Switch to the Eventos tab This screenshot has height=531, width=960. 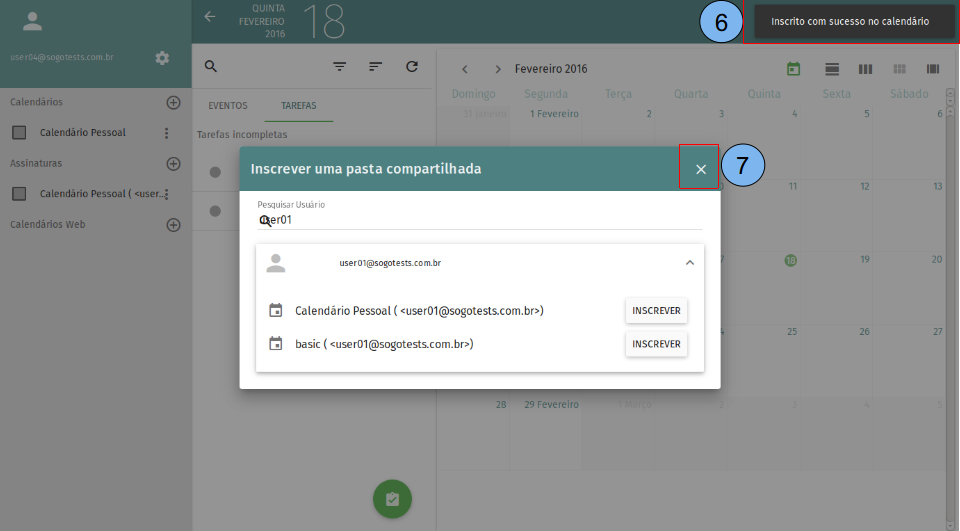227,105
